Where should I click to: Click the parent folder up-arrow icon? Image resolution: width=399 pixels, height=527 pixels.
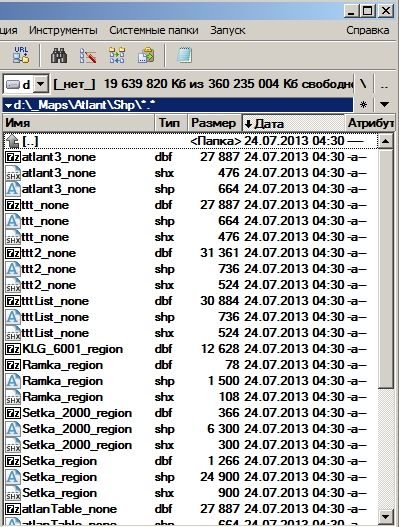coord(12,141)
